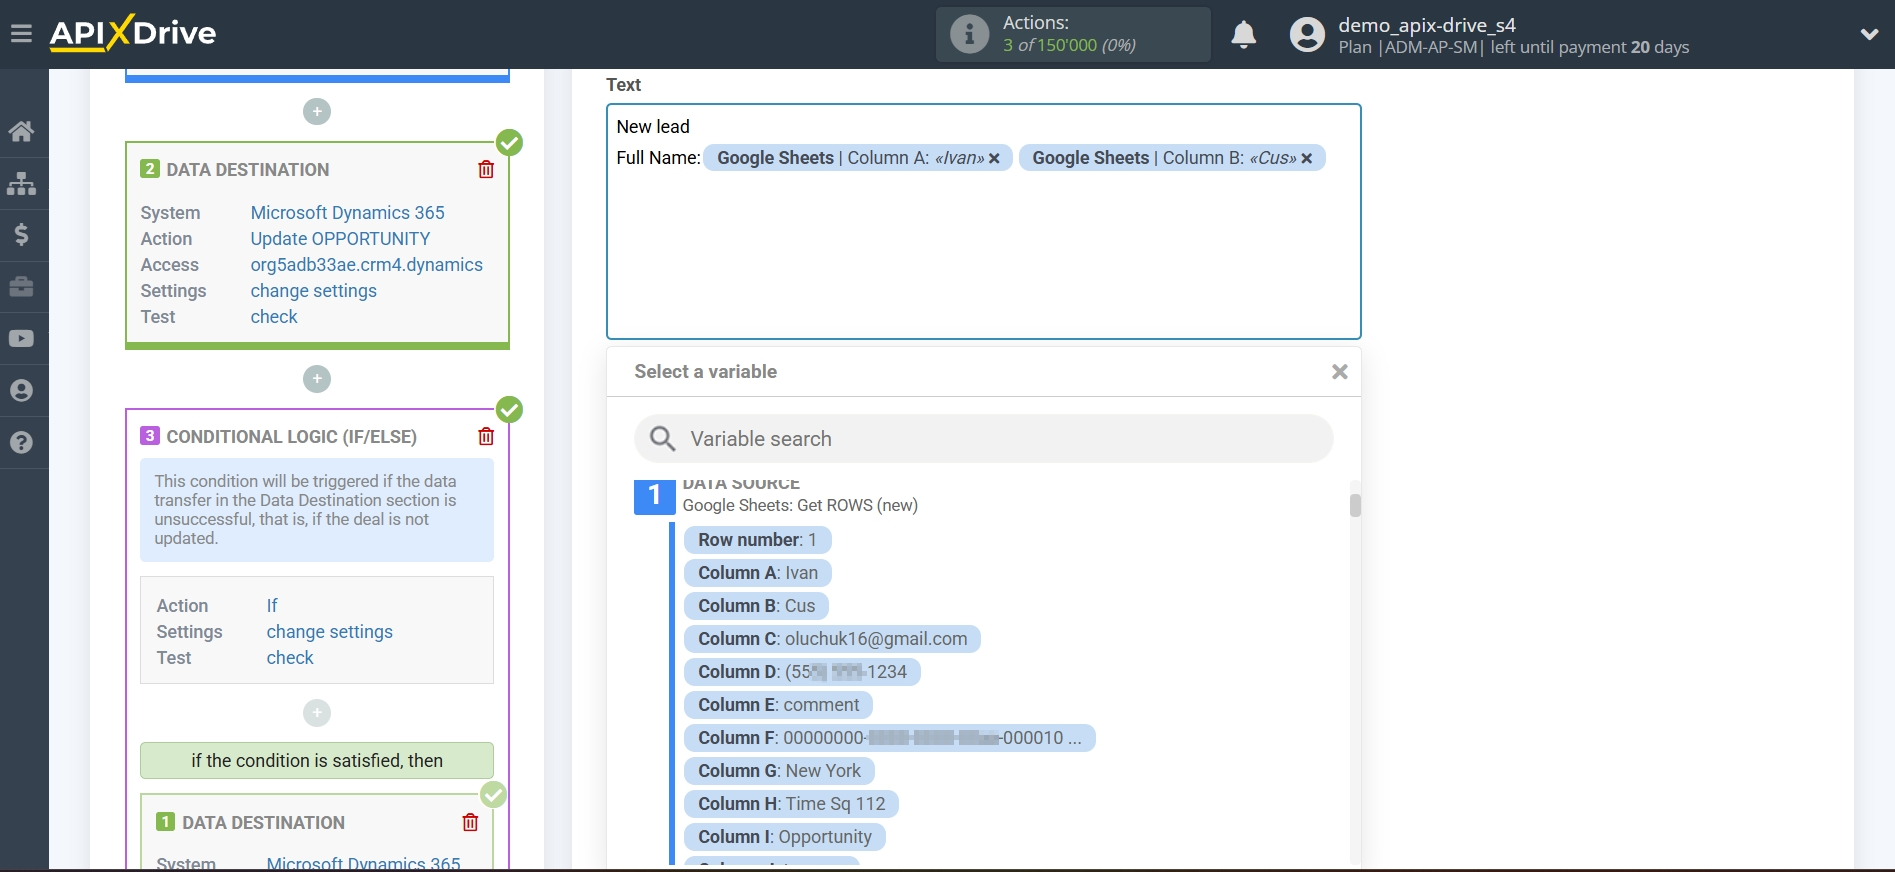Click check in Data Destination test
This screenshot has width=1895, height=872.
tap(274, 317)
